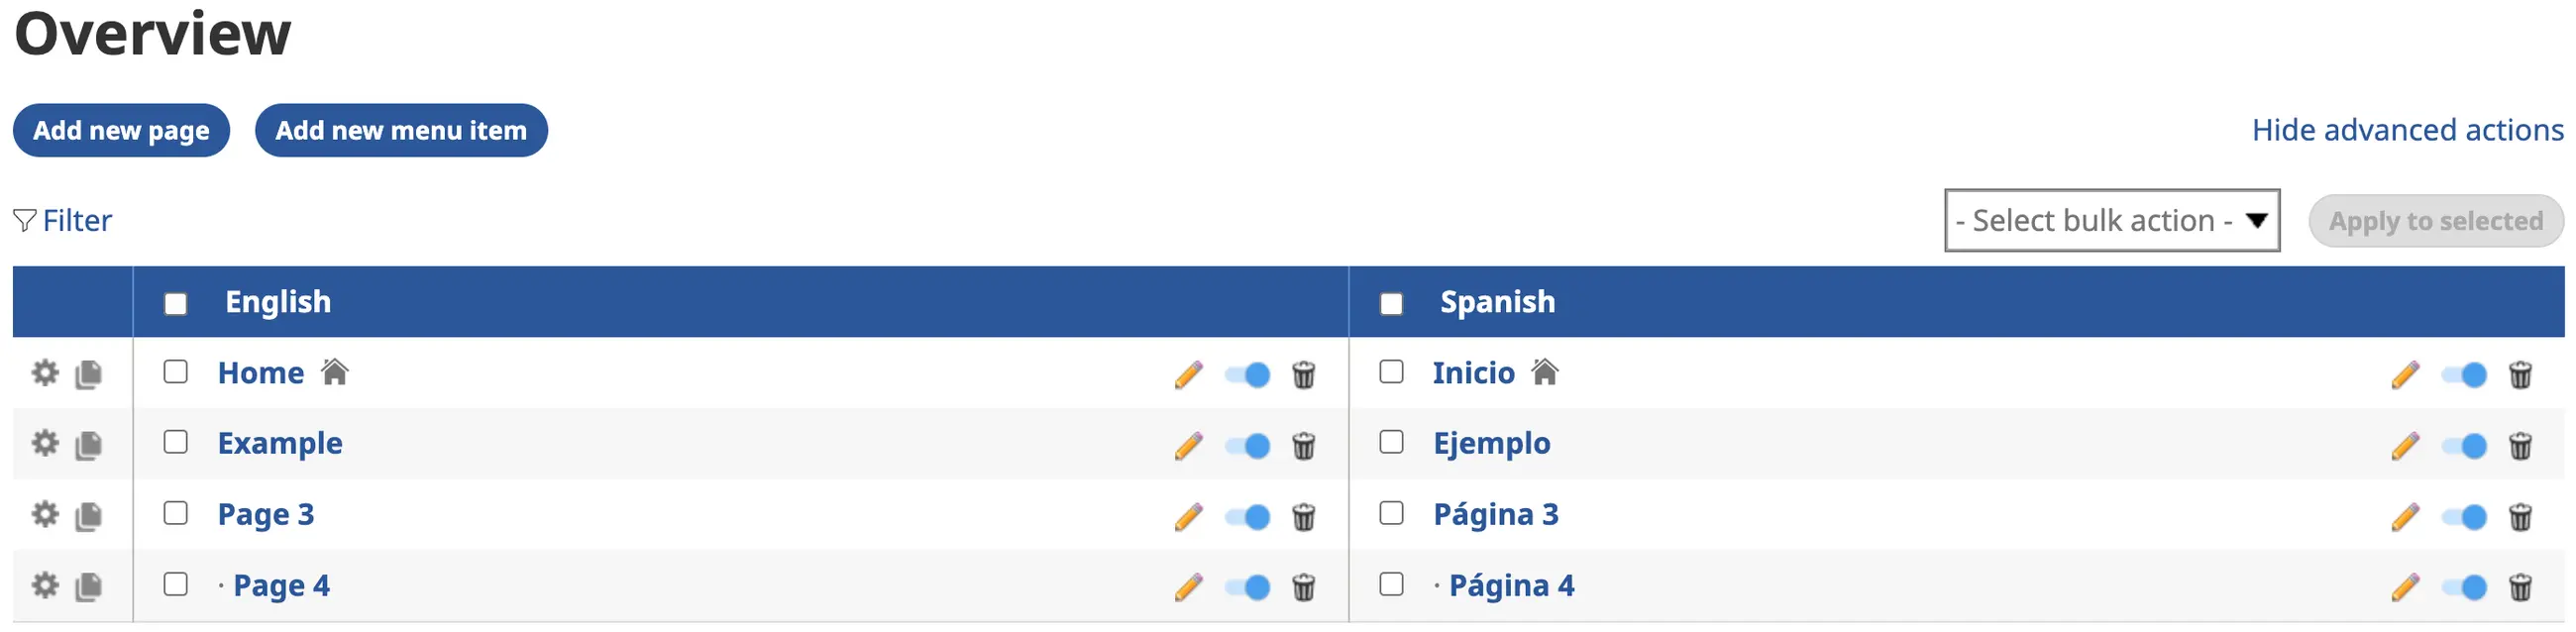
Task: Click the copy icon in the Example row
Action: point(89,445)
